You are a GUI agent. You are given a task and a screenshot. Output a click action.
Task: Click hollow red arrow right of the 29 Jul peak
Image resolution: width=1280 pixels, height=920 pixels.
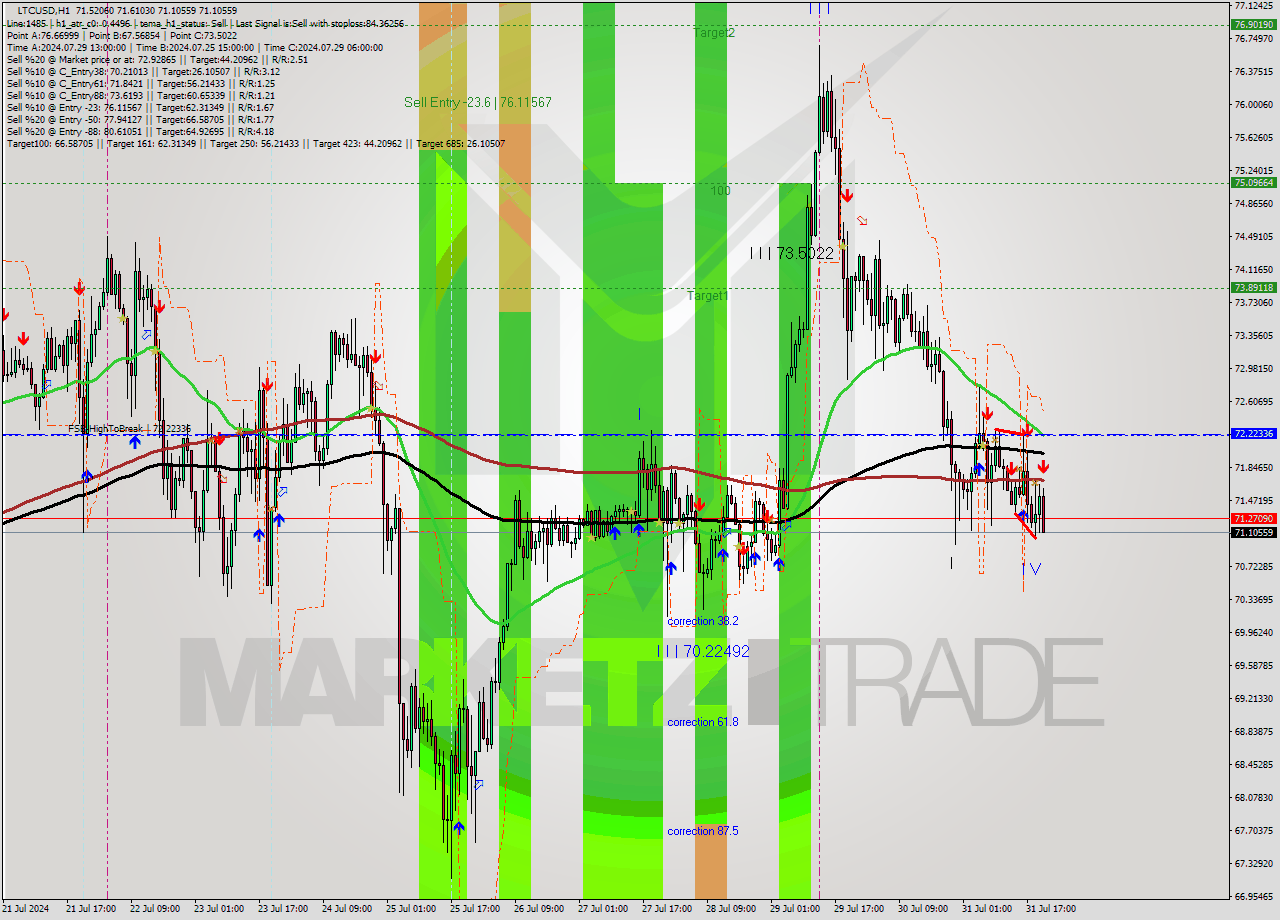(862, 220)
